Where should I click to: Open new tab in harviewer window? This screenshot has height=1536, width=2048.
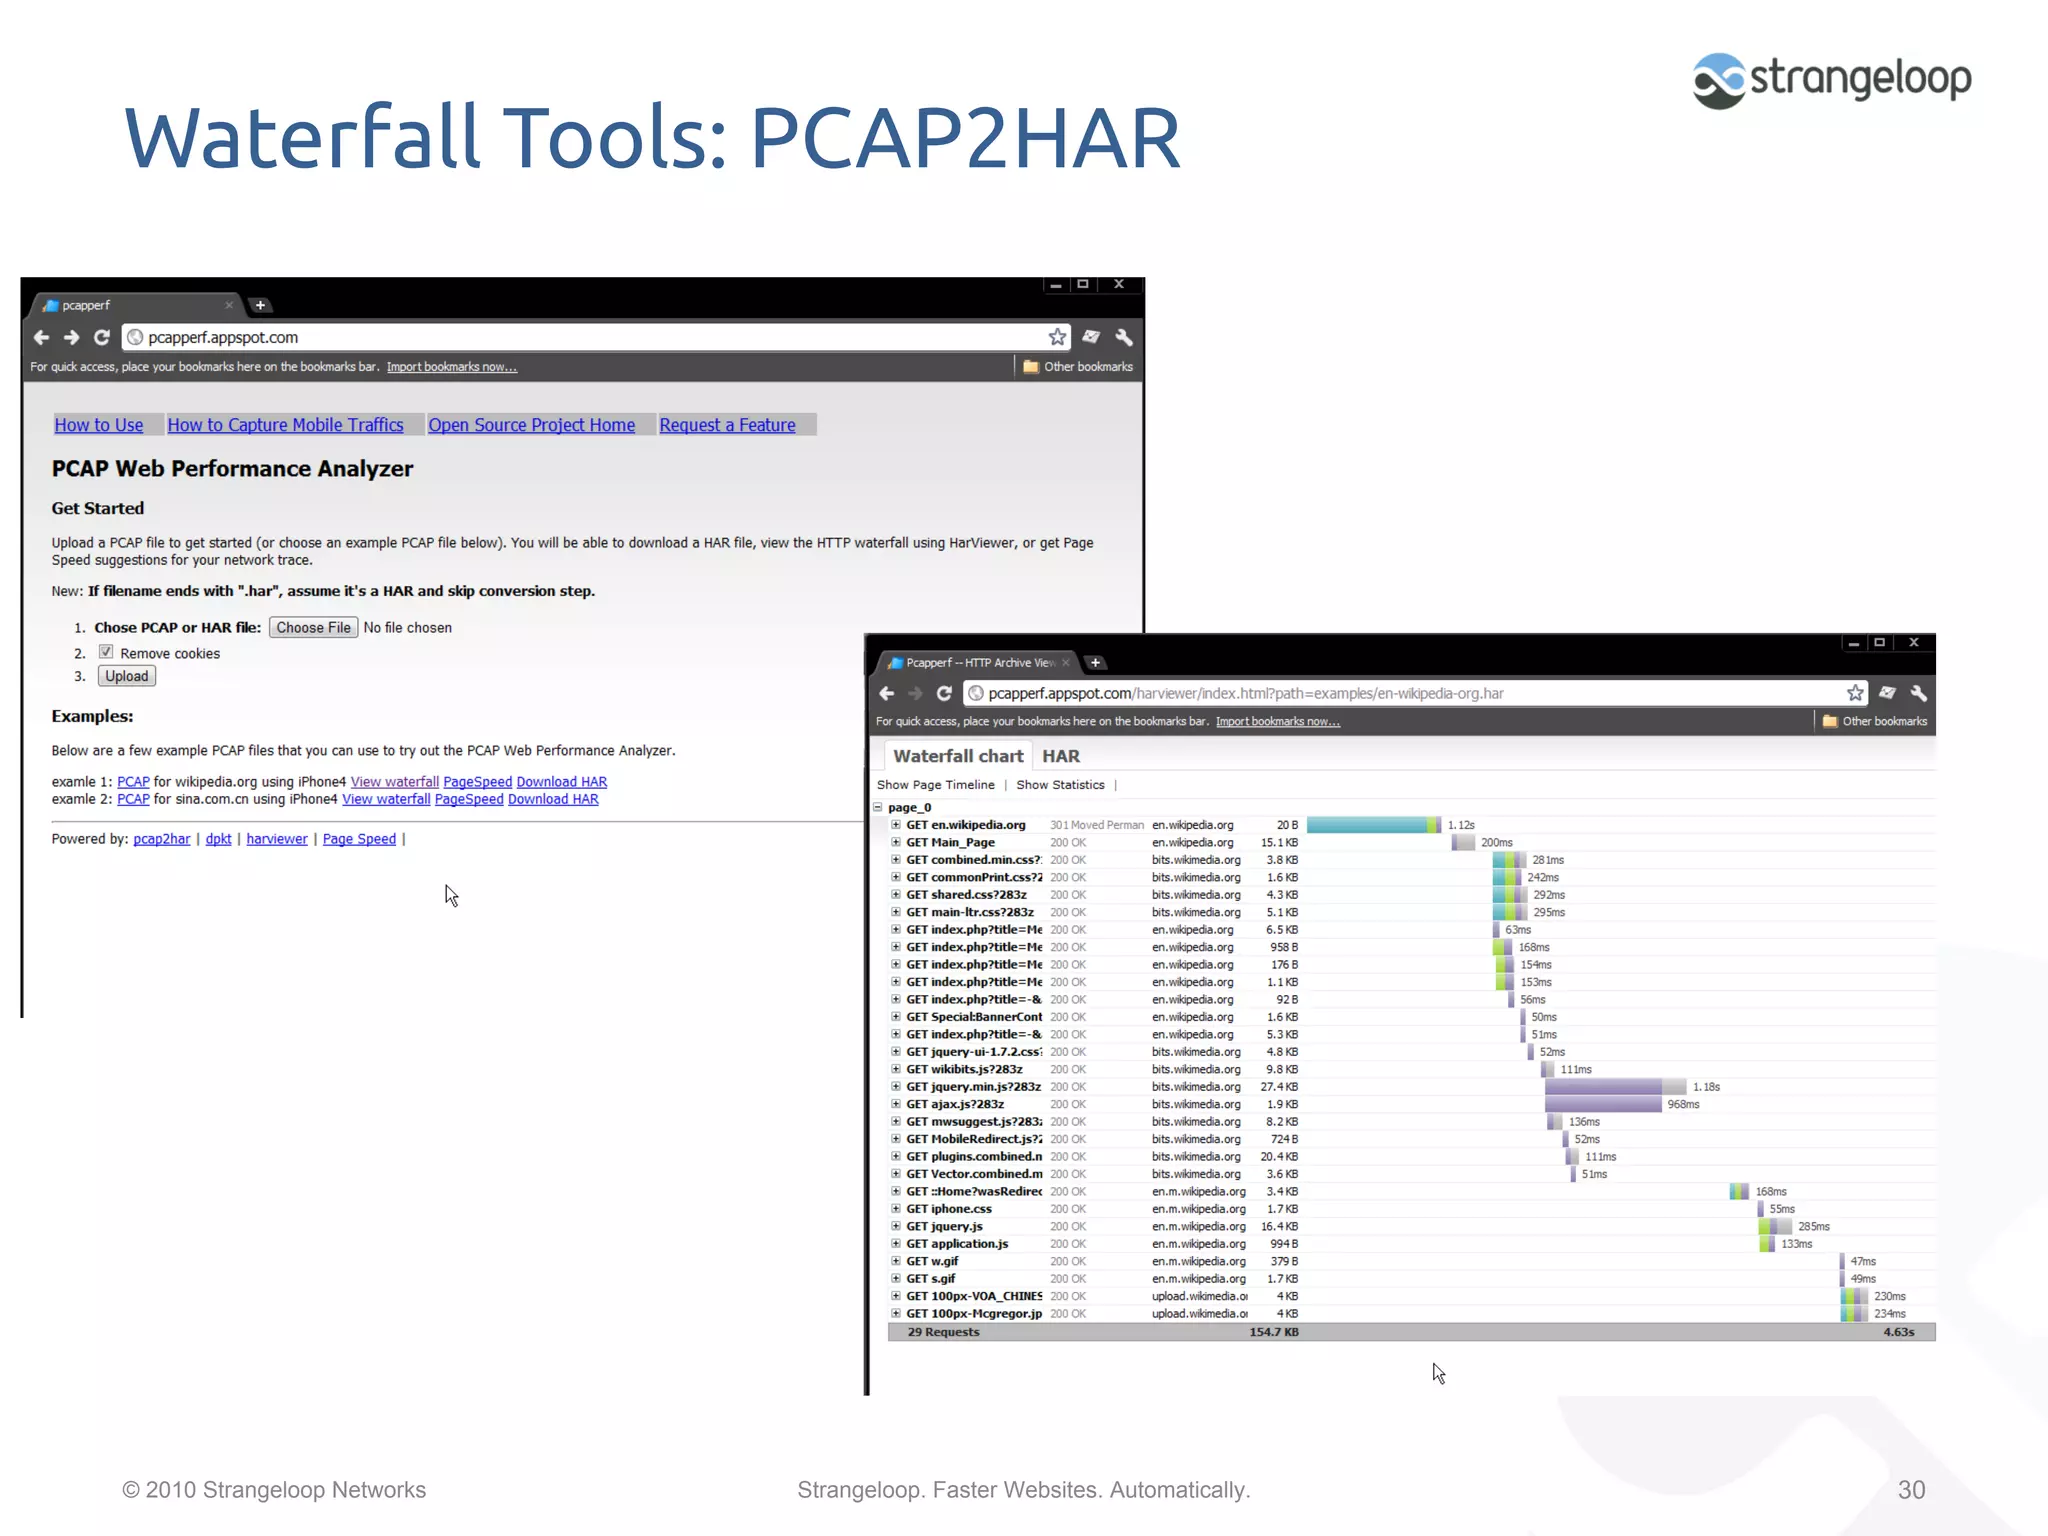tap(1095, 662)
